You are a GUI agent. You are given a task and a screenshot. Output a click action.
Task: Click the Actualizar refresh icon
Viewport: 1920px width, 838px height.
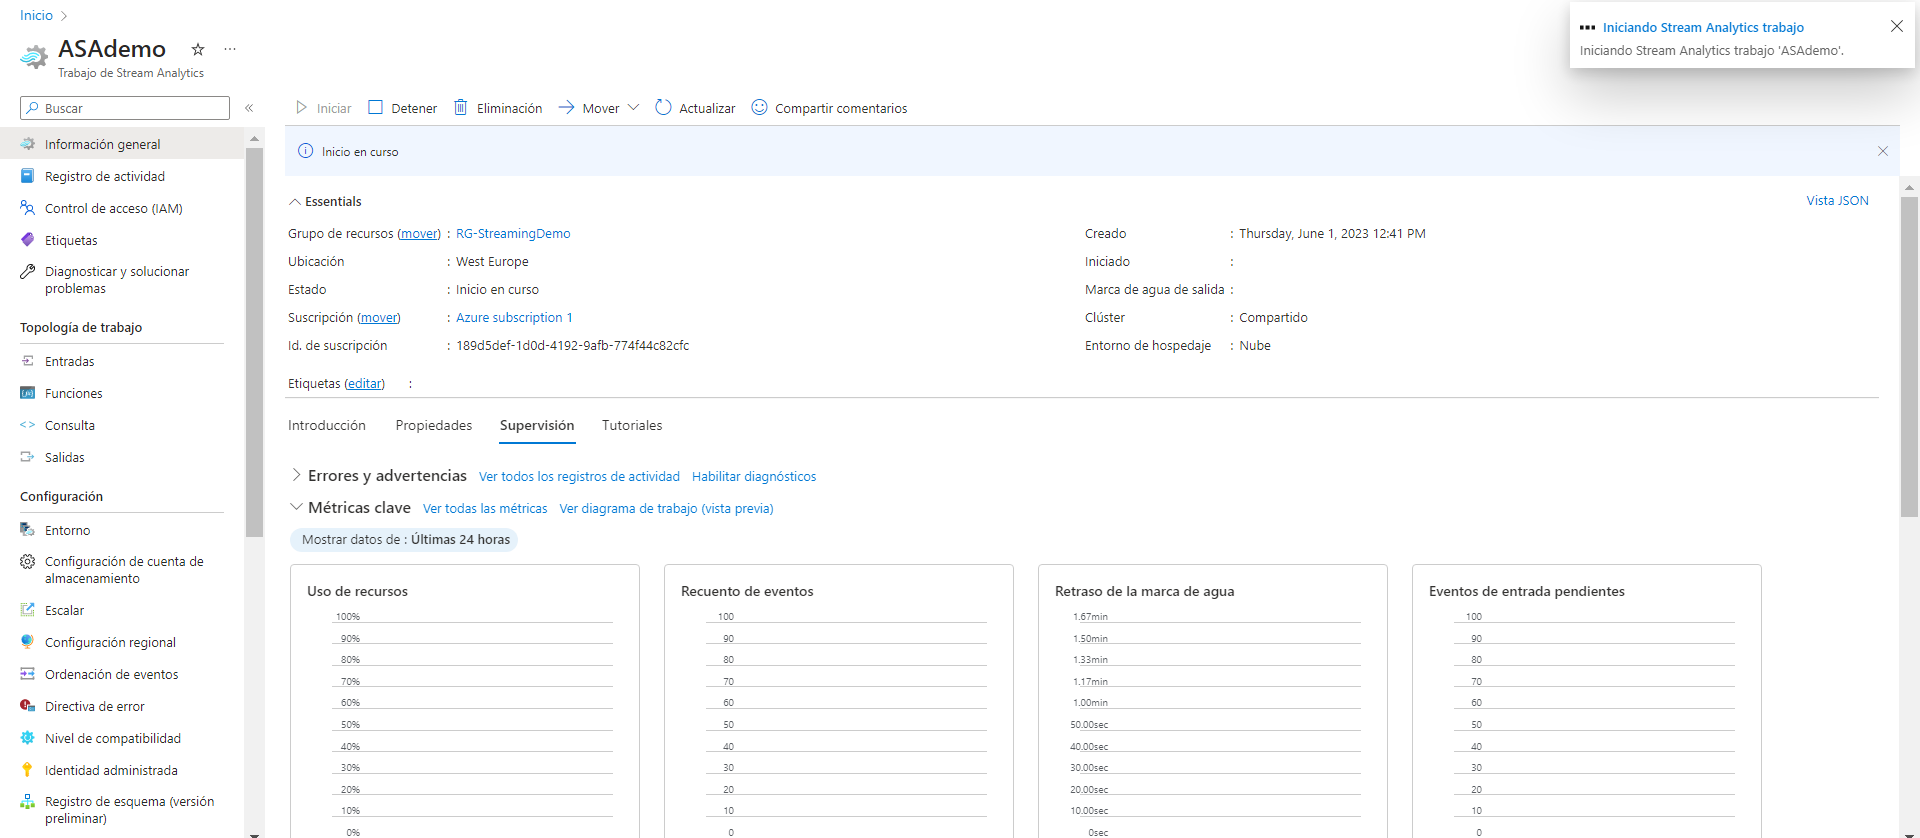[x=663, y=107]
